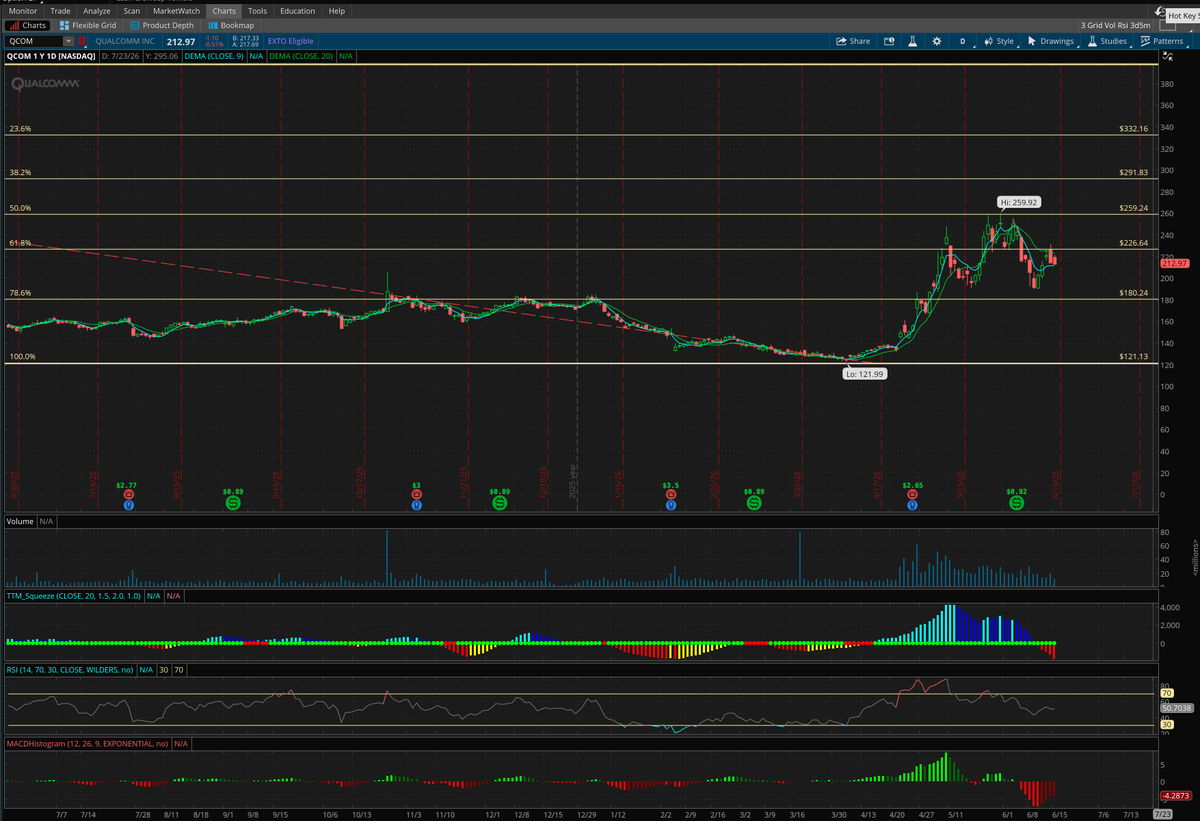This screenshot has width=1200, height=821.
Task: Open the Help tab
Action: point(337,10)
